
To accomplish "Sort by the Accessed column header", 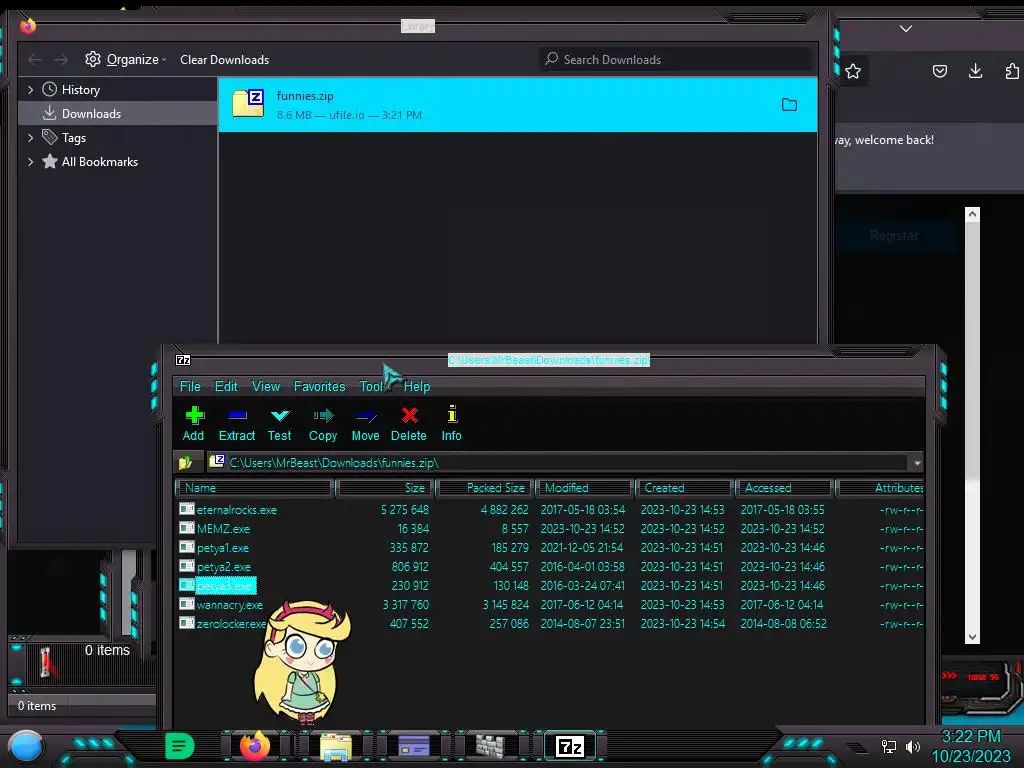I will tap(784, 488).
